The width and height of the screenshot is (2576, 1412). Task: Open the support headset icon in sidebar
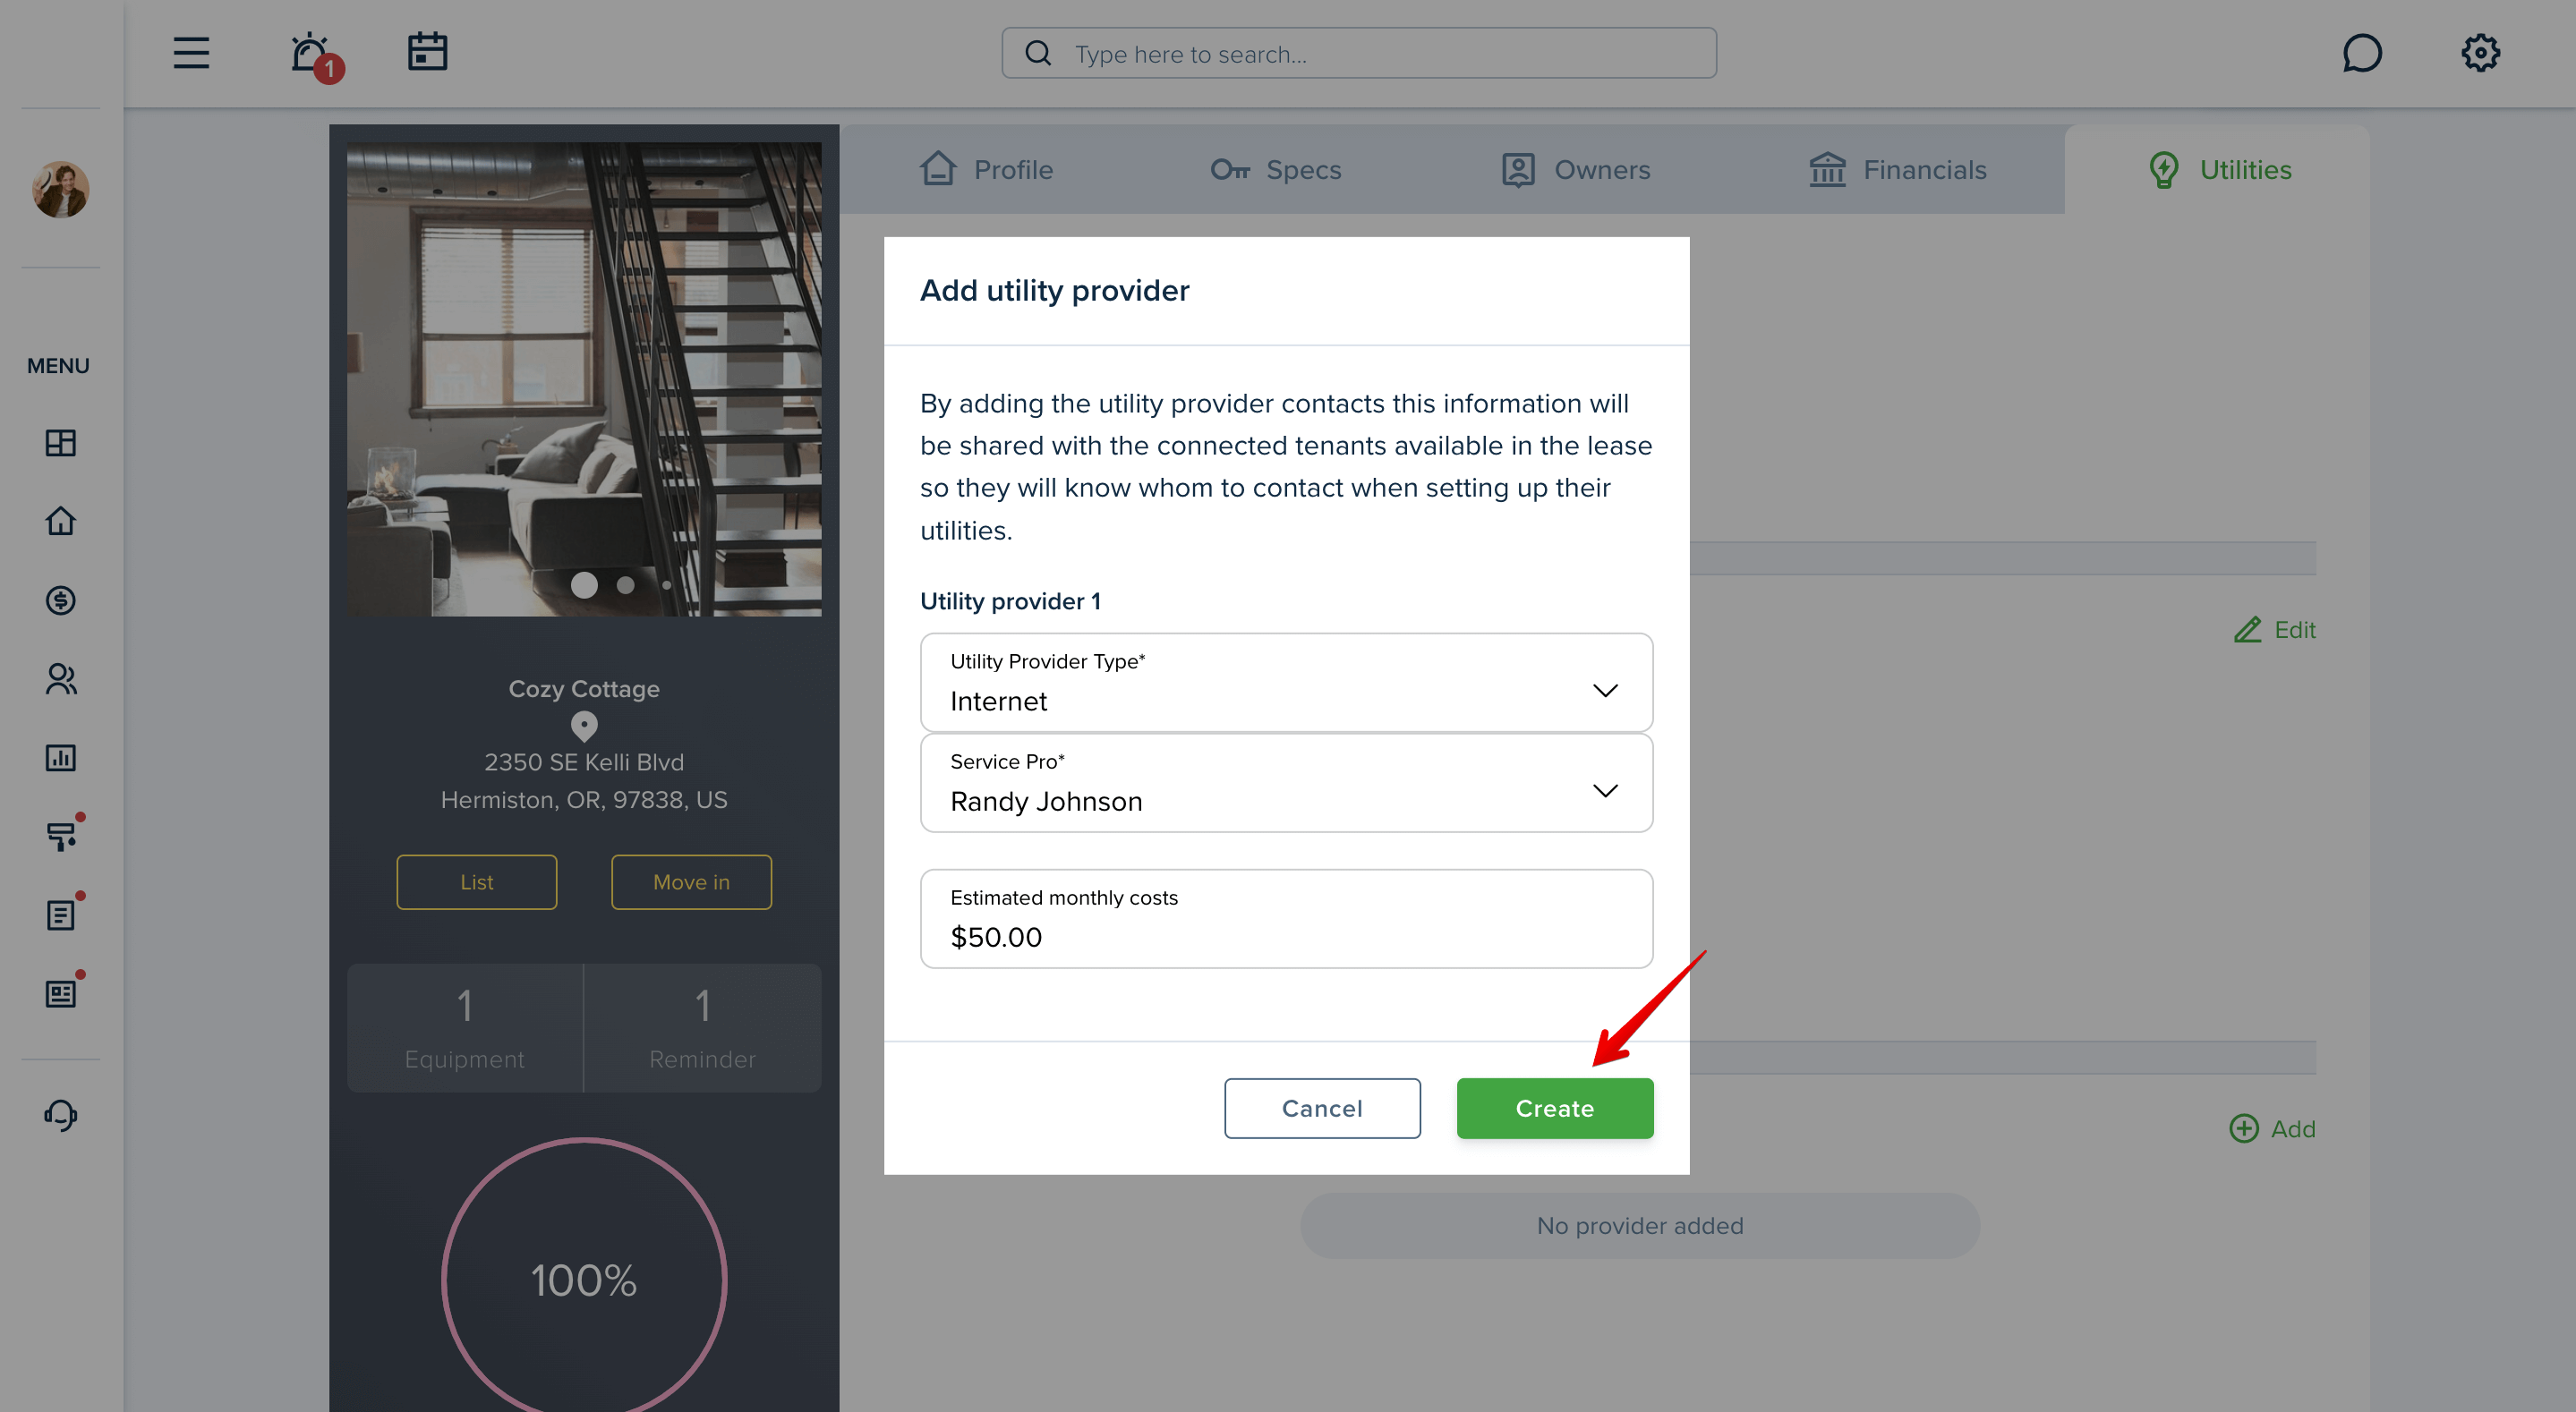click(61, 1115)
